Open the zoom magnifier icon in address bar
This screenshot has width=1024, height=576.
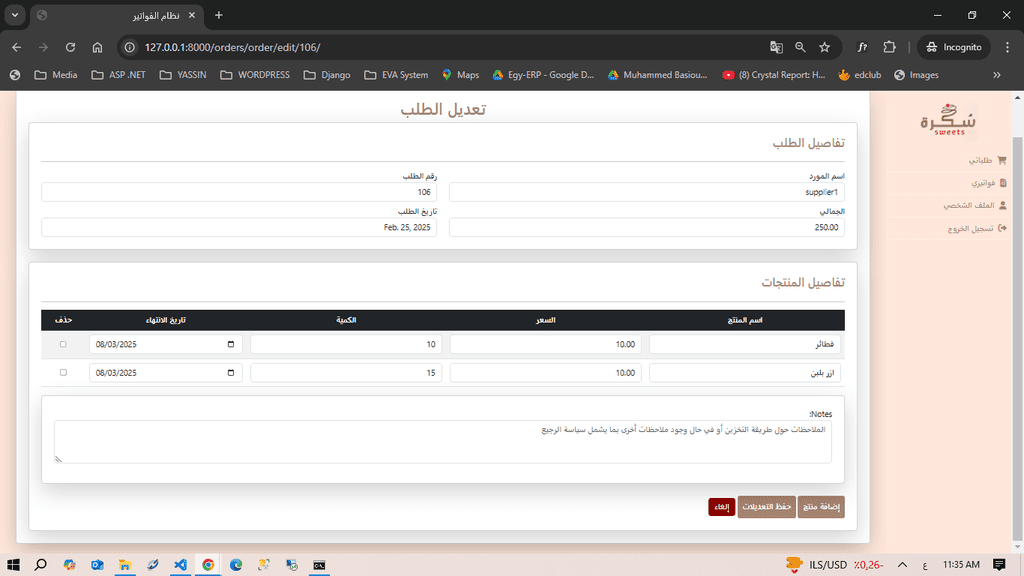(x=800, y=47)
